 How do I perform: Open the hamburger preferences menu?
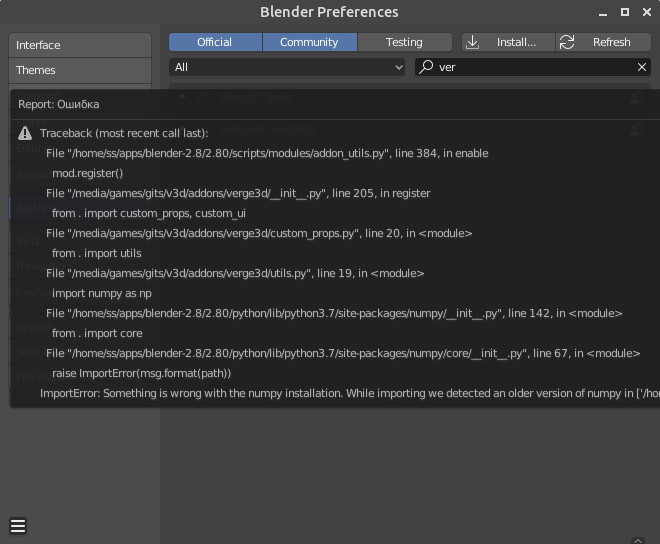18,526
